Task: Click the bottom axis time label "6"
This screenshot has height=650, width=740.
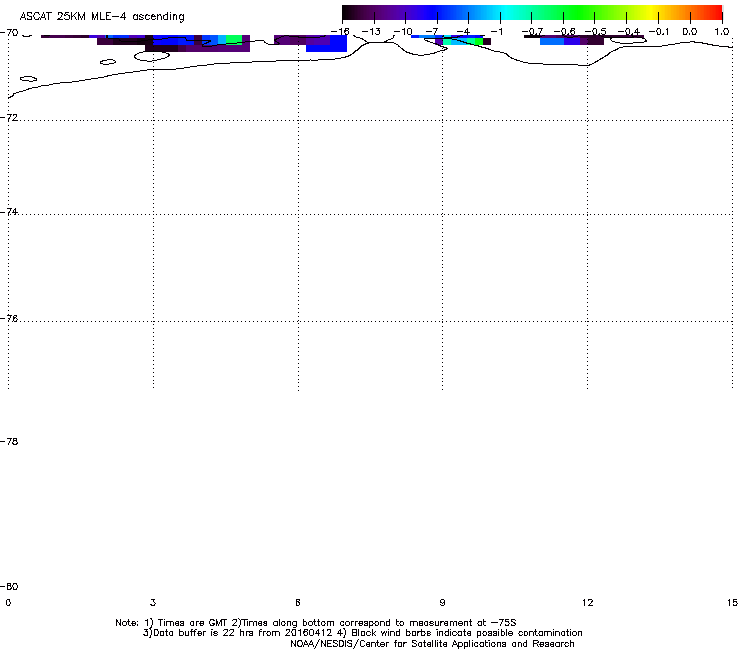Action: 298,602
